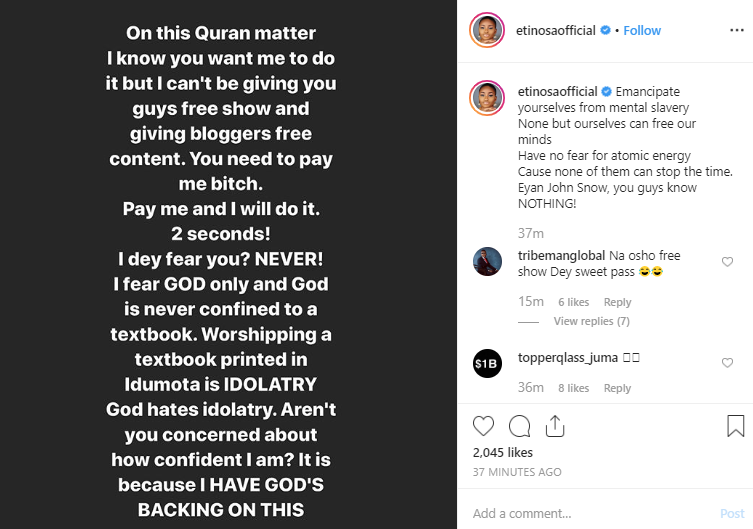Viewport: 753px width, 529px height.
Task: Follow etinosaofficial account
Action: point(642,30)
